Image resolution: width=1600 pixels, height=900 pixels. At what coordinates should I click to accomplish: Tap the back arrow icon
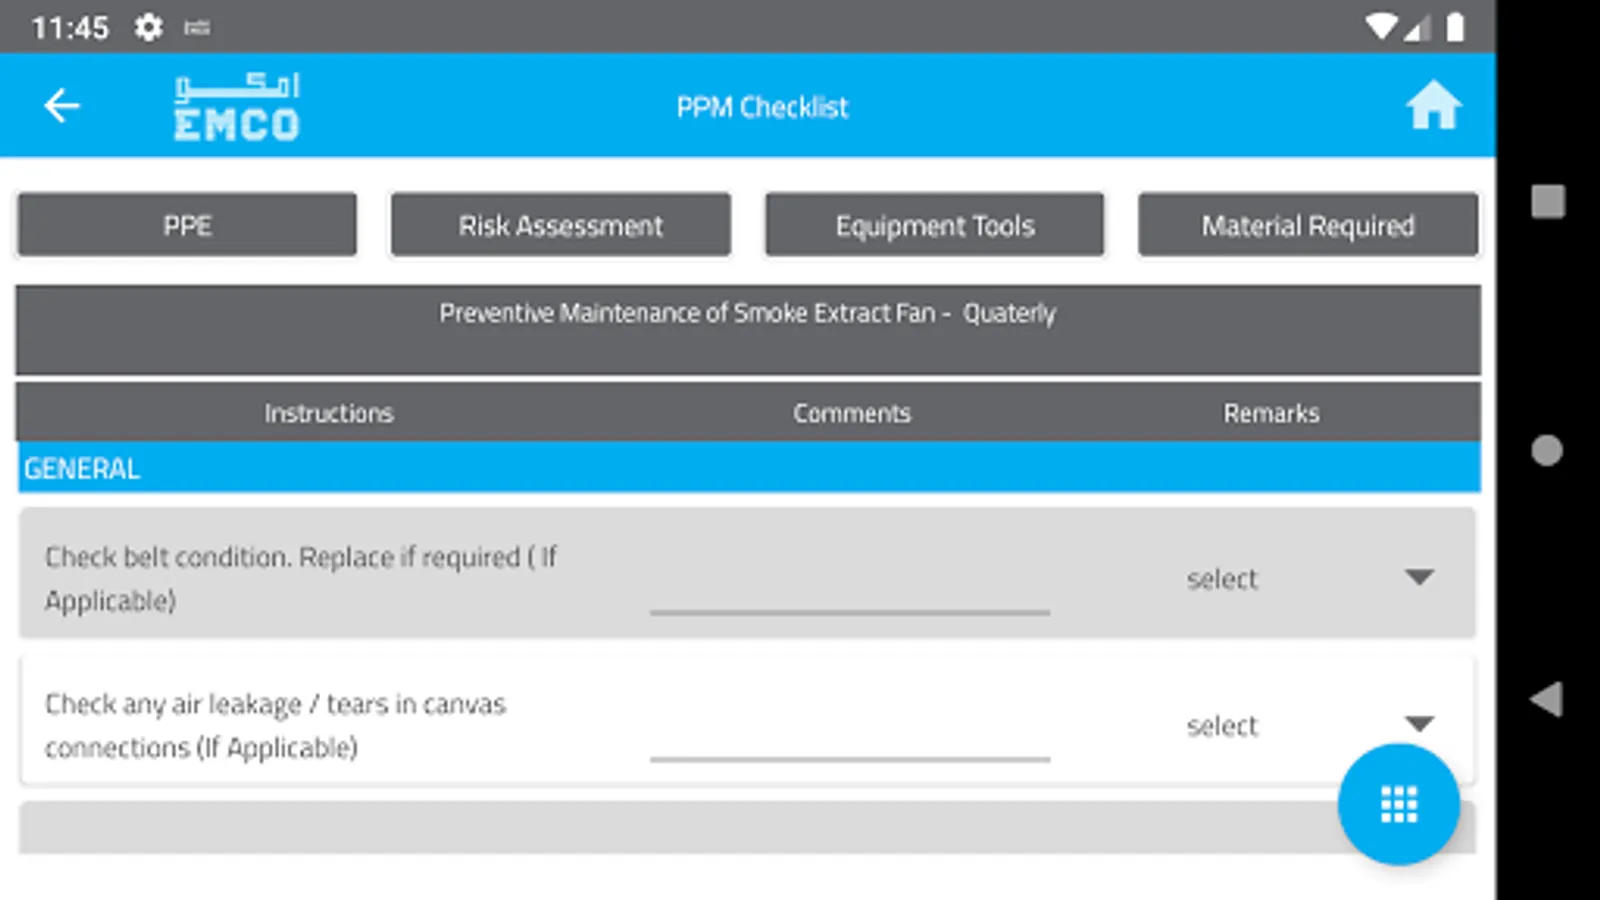(x=62, y=106)
